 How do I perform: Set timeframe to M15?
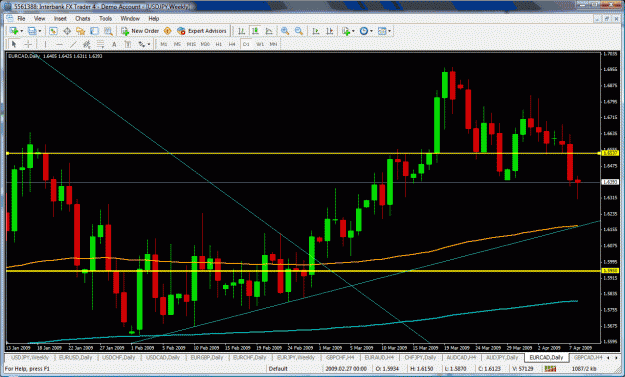pyautogui.click(x=191, y=44)
